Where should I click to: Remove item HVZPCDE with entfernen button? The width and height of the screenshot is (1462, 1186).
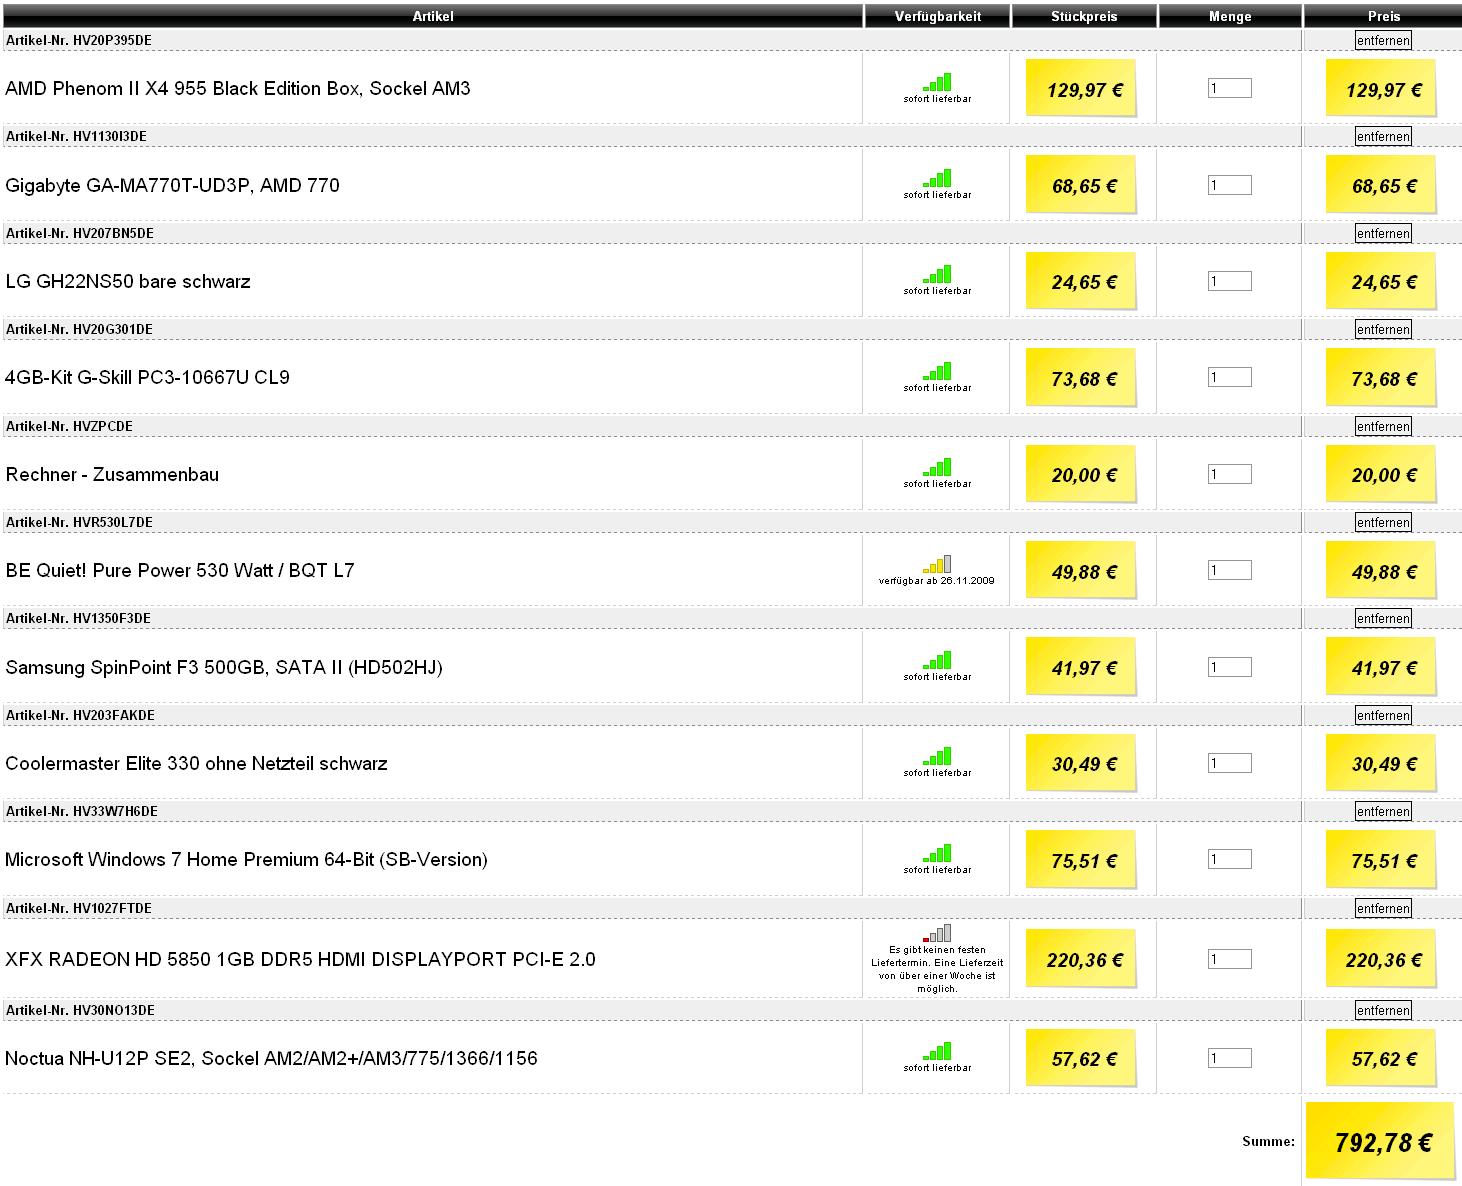pos(1383,426)
